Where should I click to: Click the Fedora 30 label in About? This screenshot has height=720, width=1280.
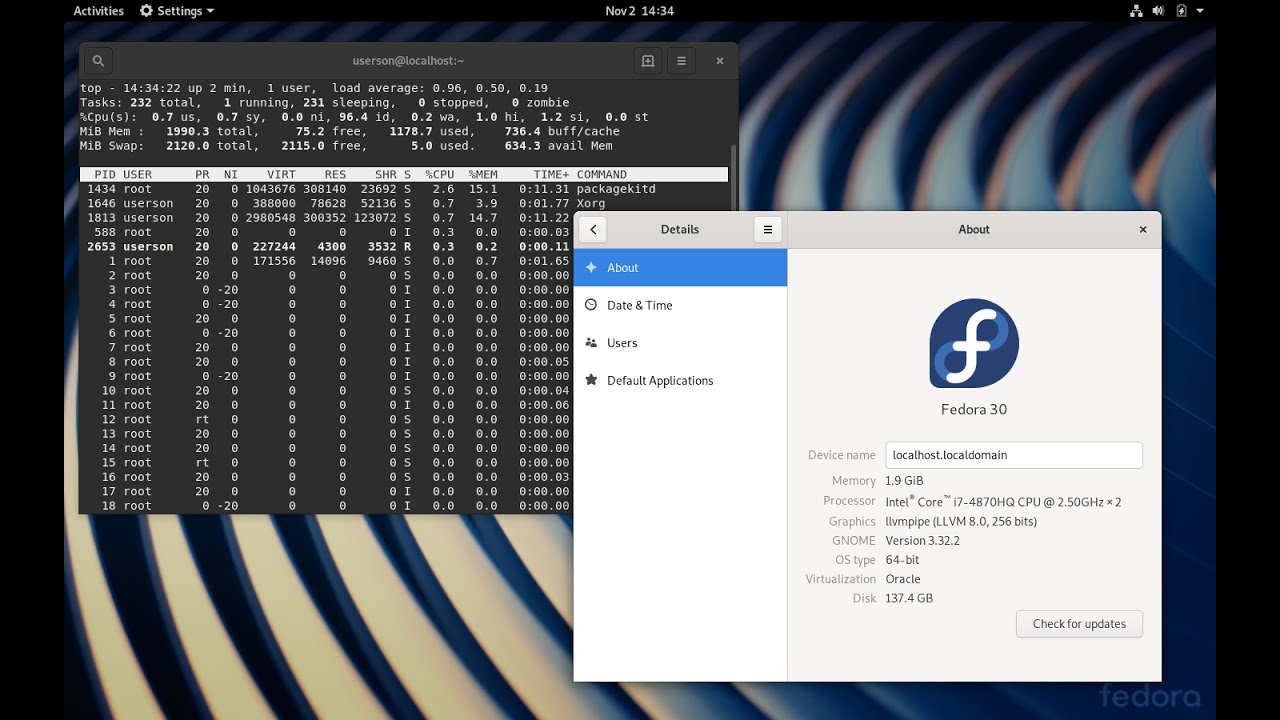(974, 409)
